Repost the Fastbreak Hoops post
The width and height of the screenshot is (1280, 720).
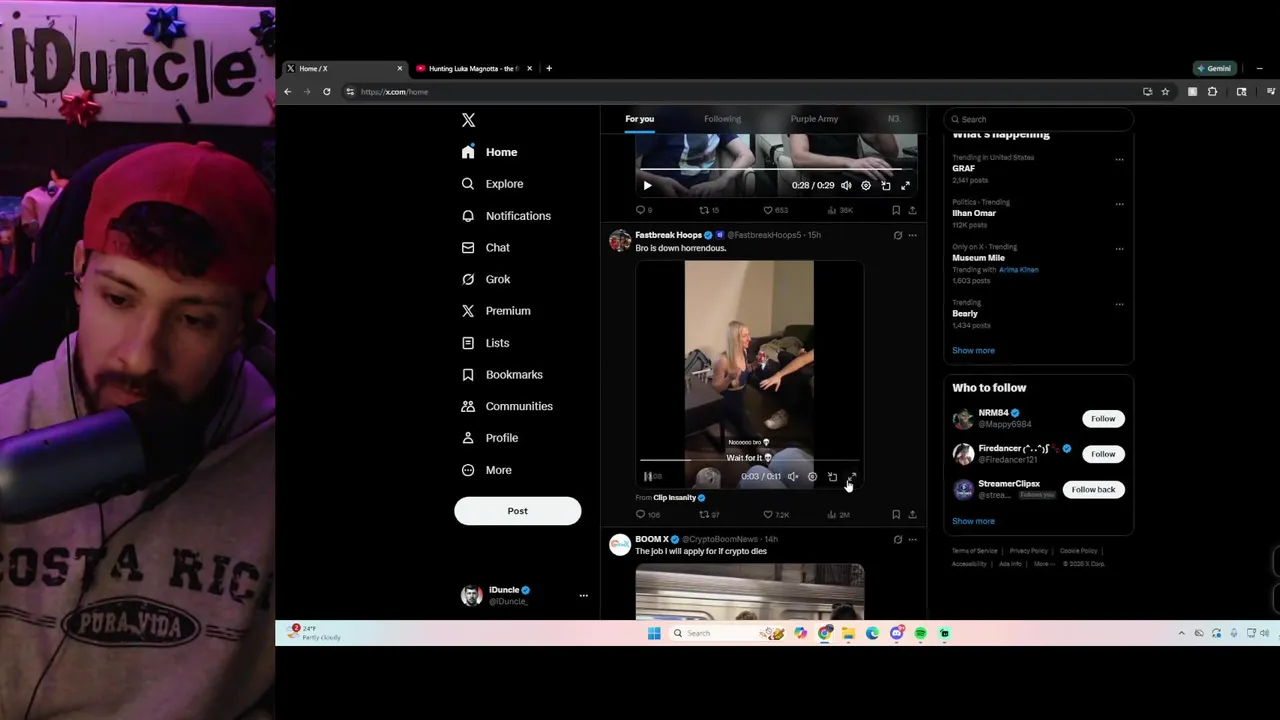pos(709,515)
